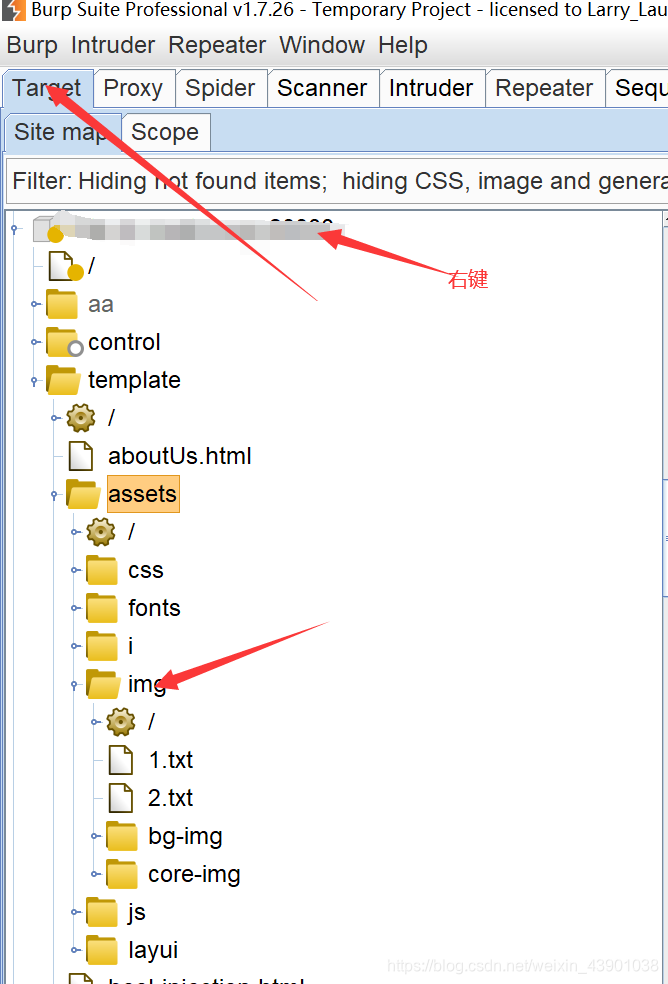Viewport: 668px width, 984px height.
Task: Click the core-img folder icon
Action: point(122,874)
